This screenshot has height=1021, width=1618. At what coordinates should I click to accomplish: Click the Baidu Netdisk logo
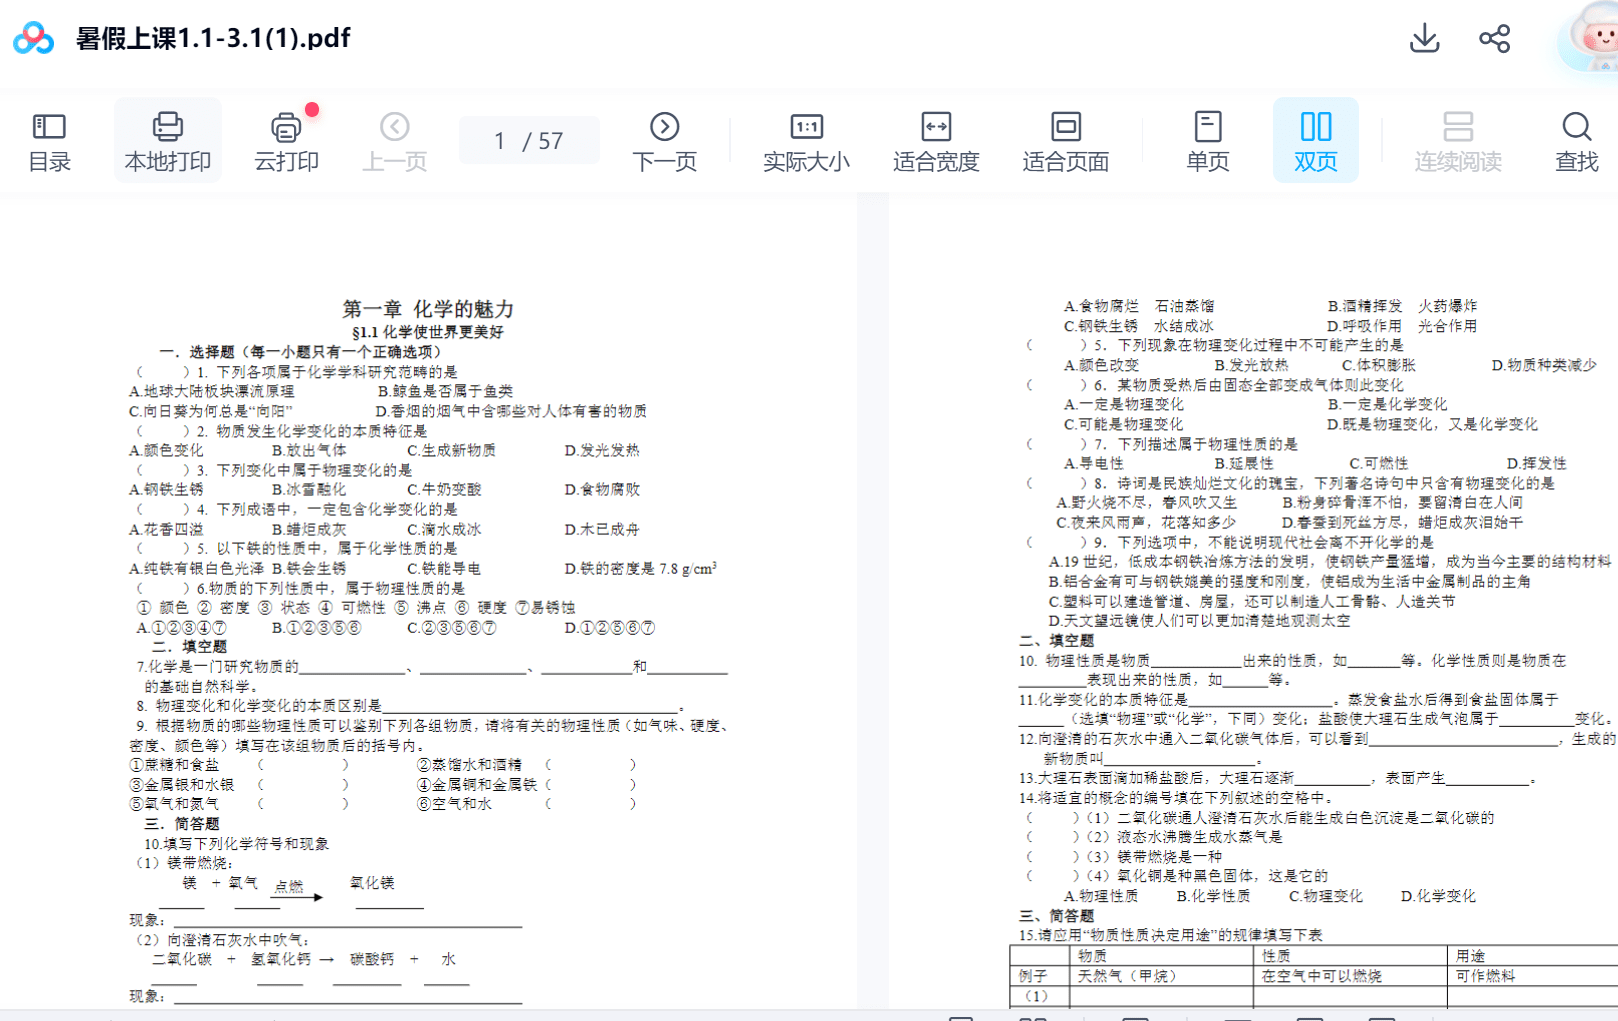point(33,38)
